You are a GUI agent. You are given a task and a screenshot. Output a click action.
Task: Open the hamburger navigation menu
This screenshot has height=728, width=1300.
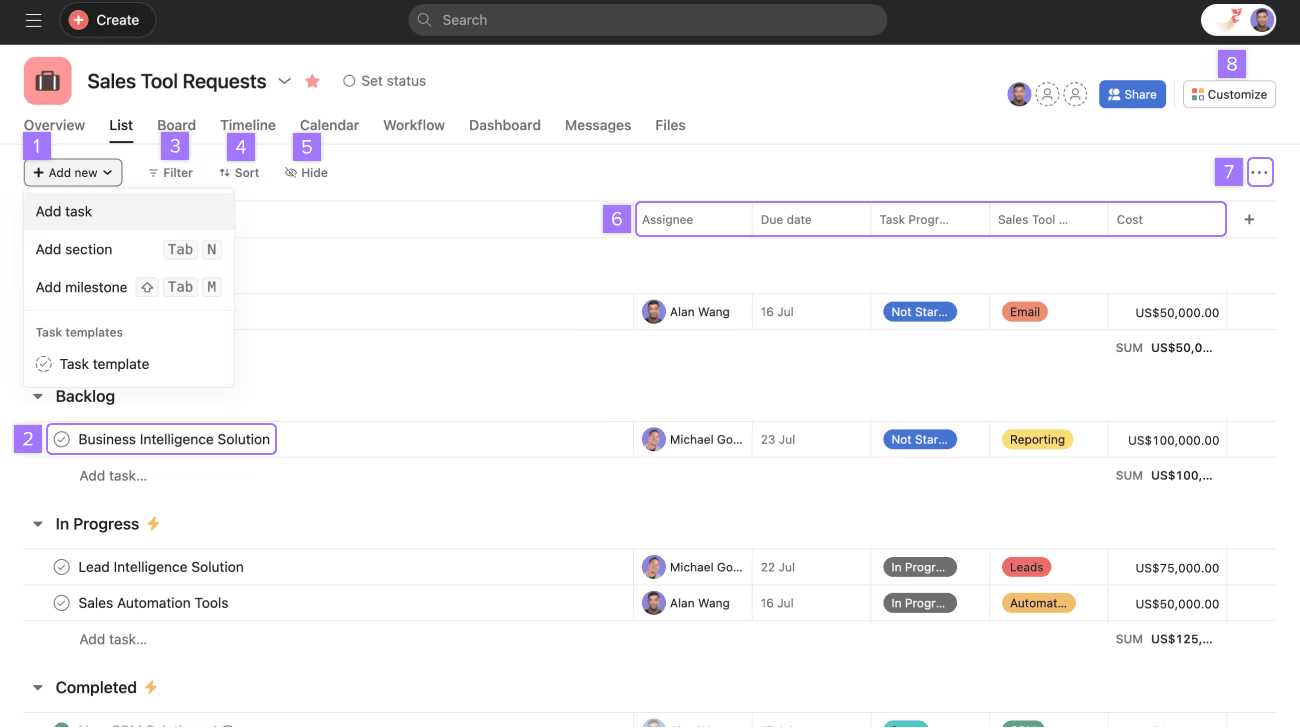coord(33,20)
